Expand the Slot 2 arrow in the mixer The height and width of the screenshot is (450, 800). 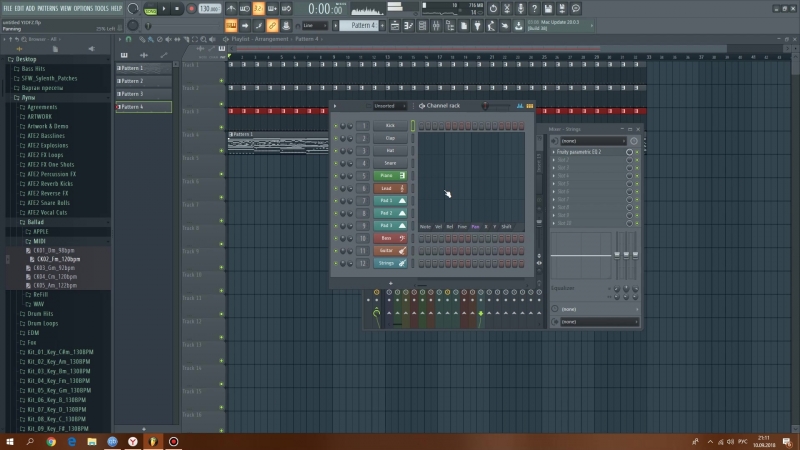[554, 160]
